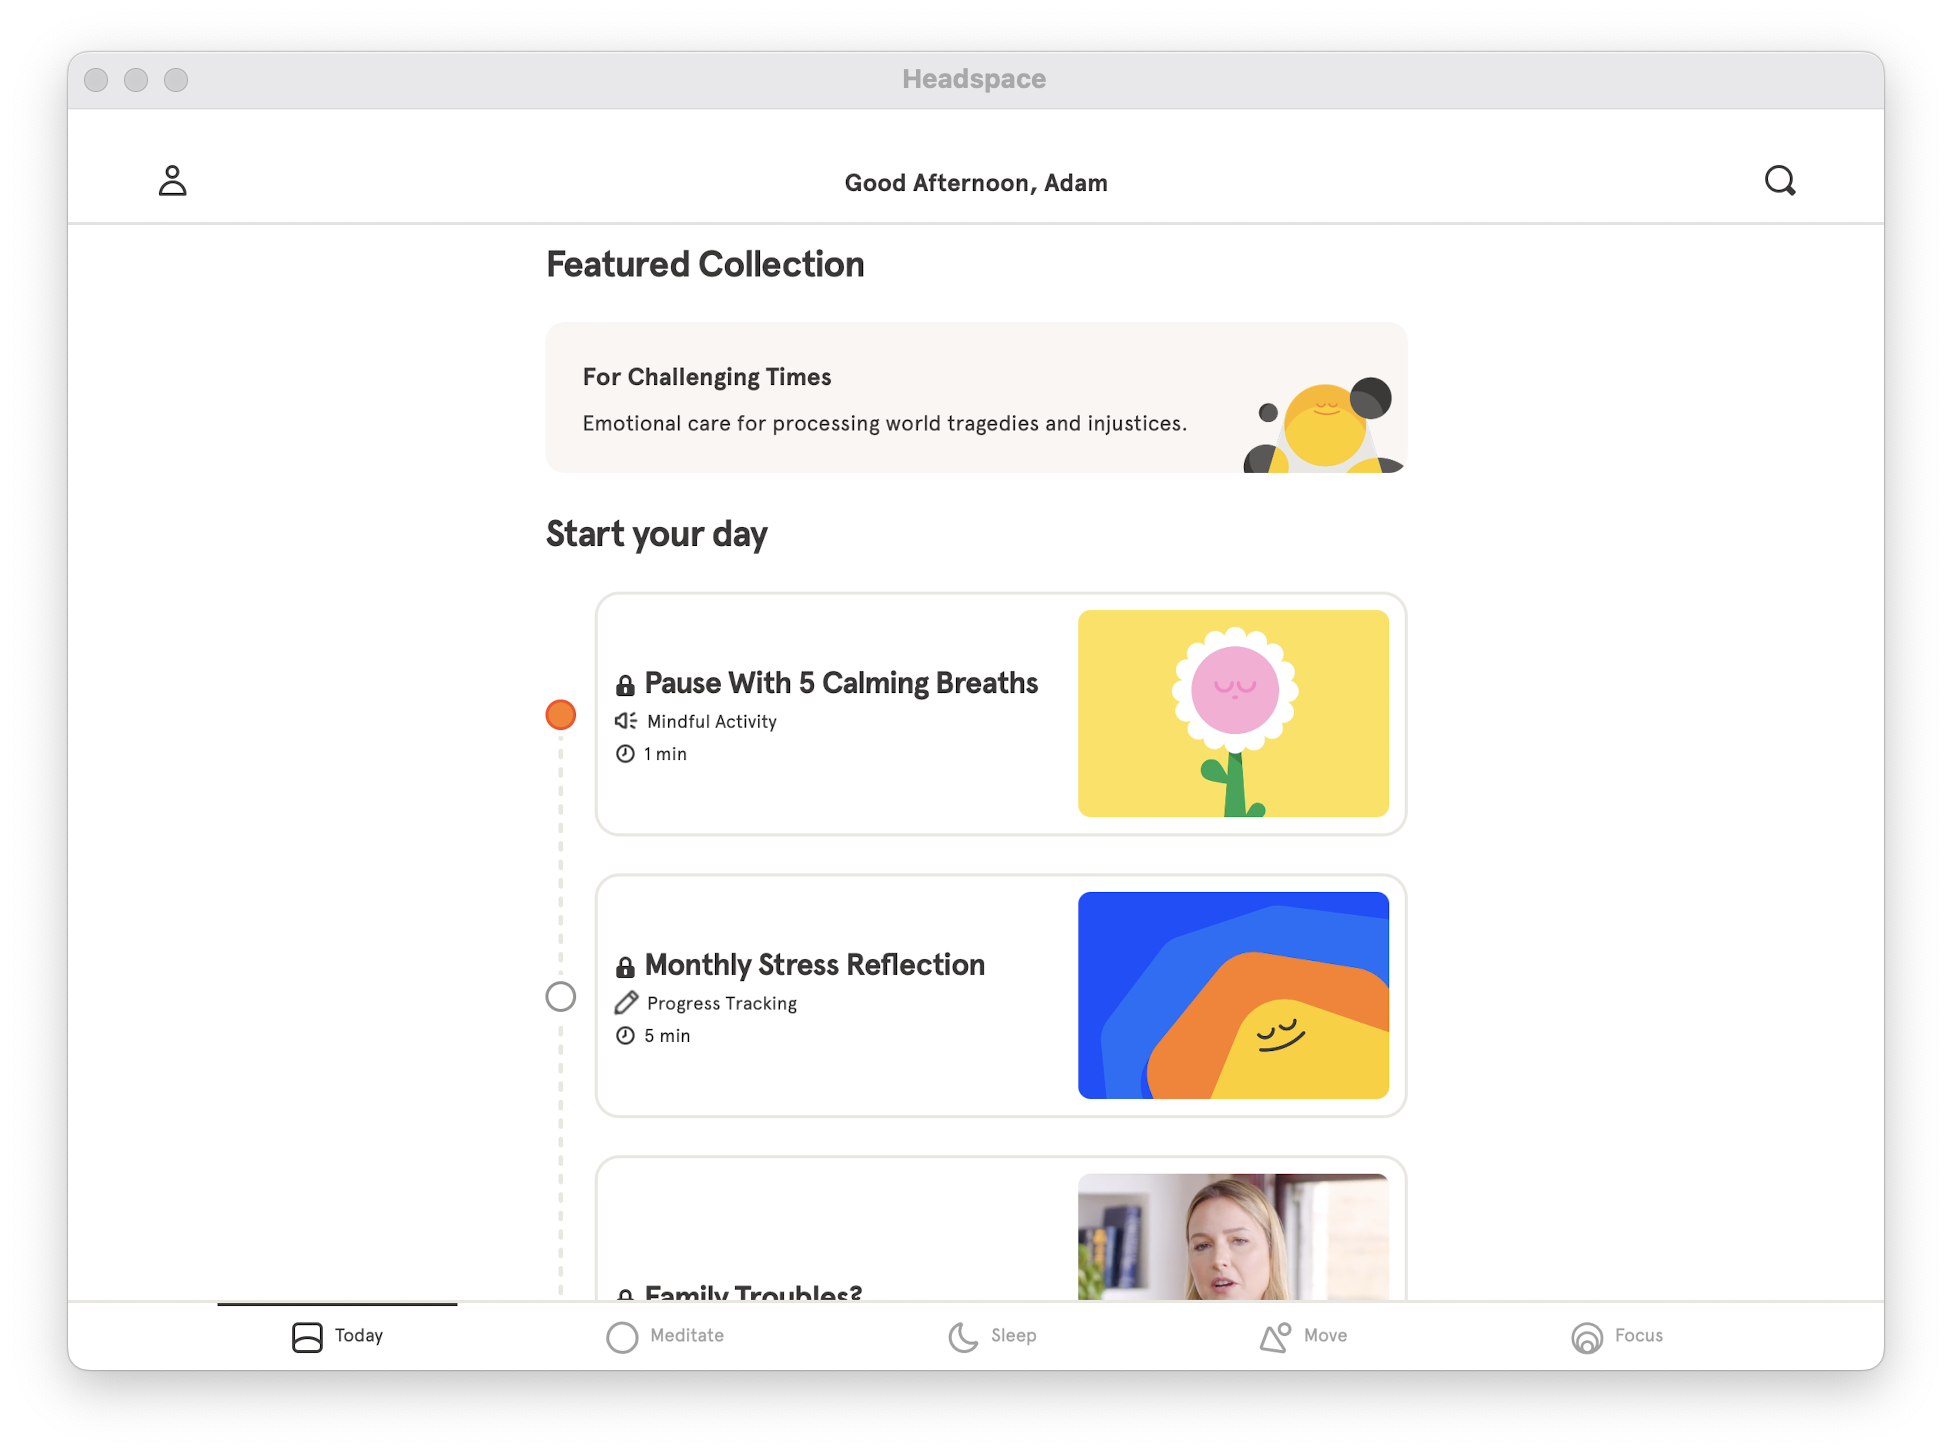Select Monthly Stress Reflection thumbnail
The image size is (1952, 1454).
pyautogui.click(x=1234, y=994)
